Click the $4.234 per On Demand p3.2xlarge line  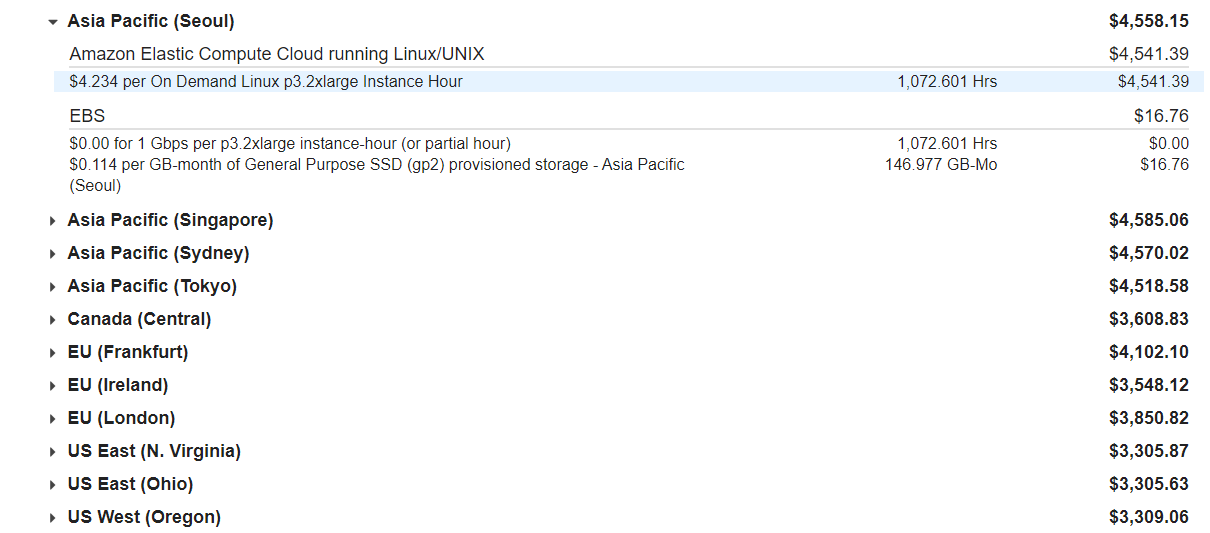pos(266,82)
